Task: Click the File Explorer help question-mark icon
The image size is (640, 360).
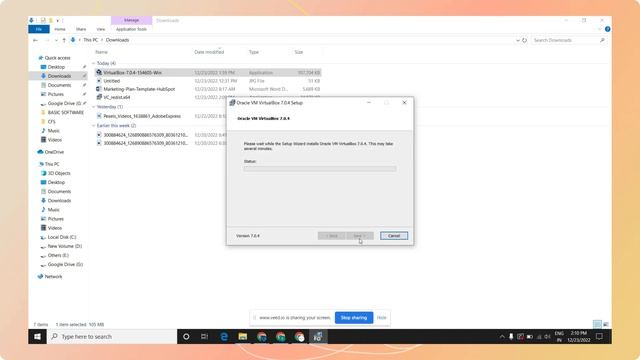Action: (607, 29)
